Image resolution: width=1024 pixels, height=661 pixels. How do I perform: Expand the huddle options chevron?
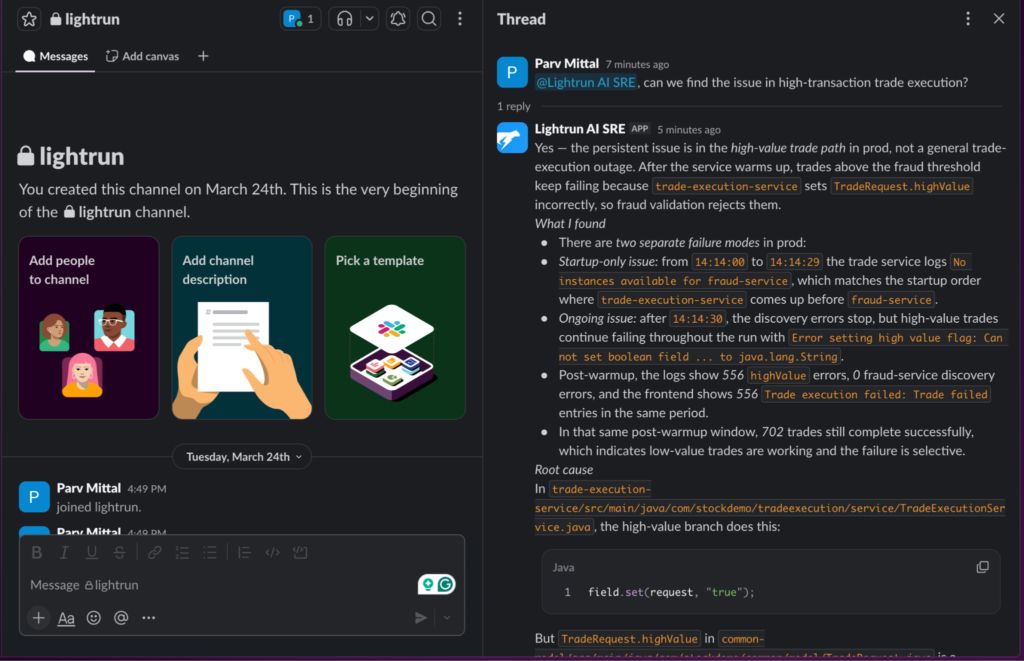[x=368, y=18]
